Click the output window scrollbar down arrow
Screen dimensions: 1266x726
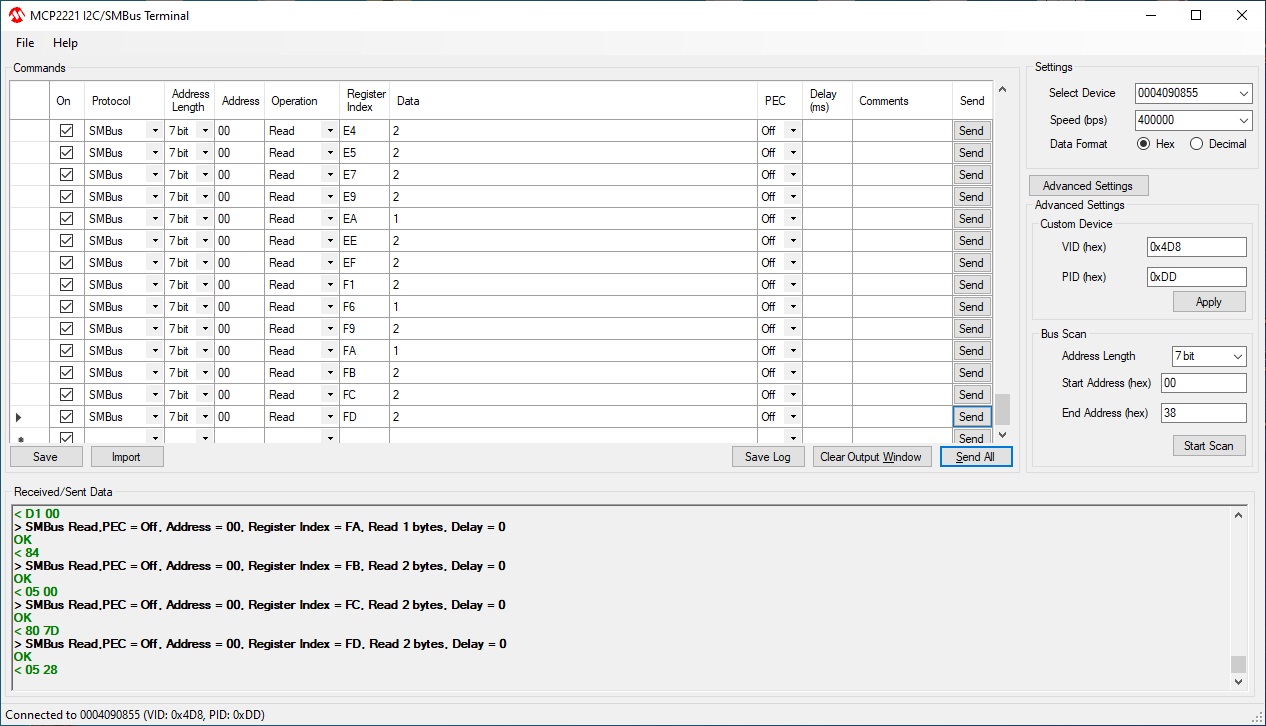coord(1239,682)
